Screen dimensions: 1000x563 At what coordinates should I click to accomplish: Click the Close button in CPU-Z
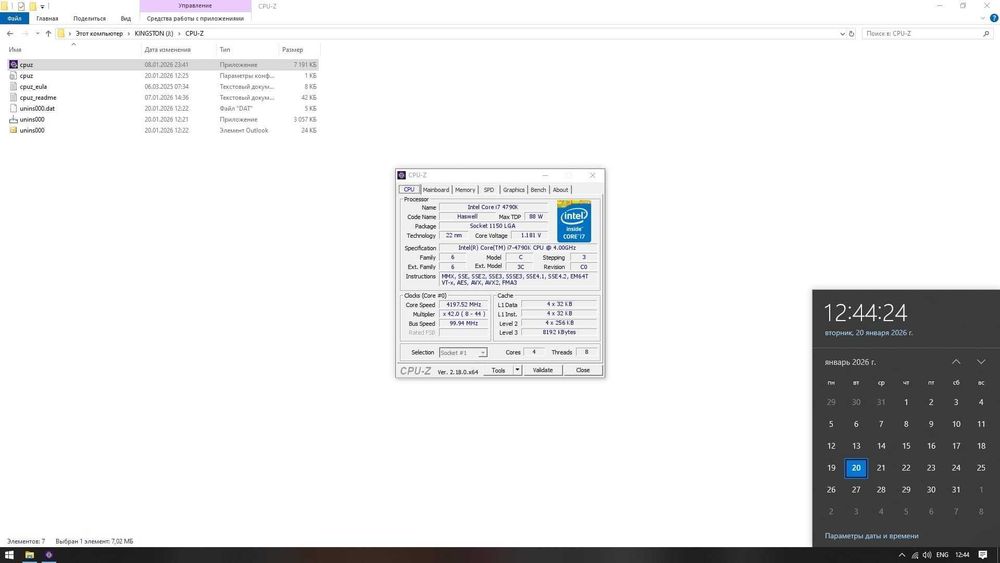[x=583, y=370]
